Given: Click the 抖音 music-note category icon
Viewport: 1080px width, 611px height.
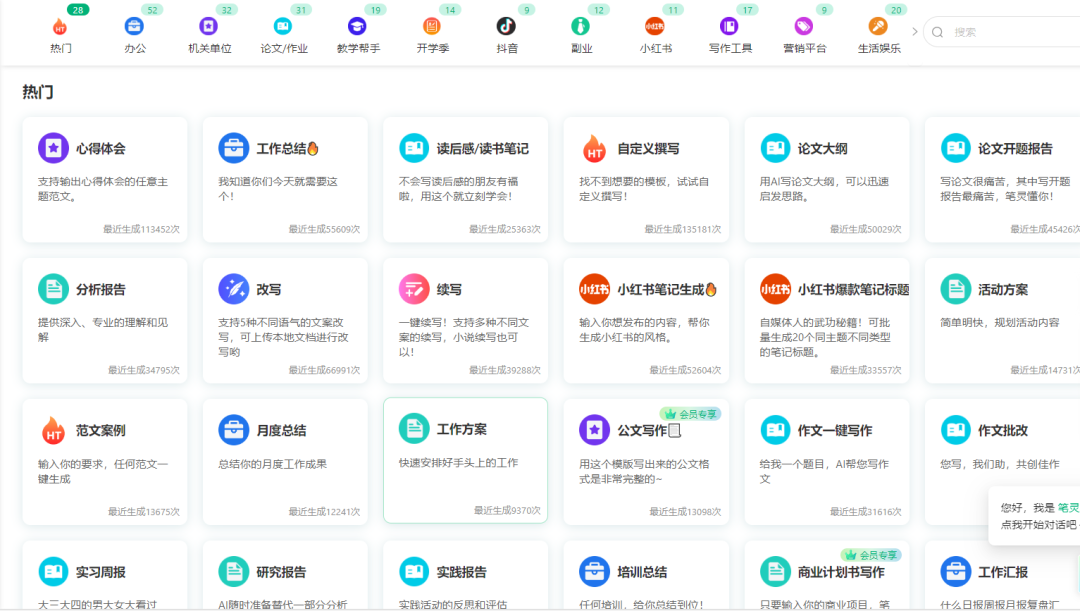Looking at the screenshot, I should [x=506, y=23].
